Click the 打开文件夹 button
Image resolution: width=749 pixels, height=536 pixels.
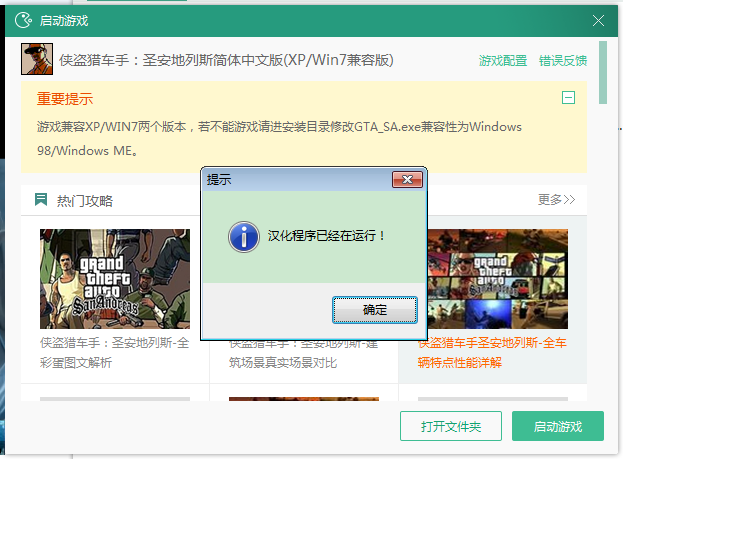(450, 426)
